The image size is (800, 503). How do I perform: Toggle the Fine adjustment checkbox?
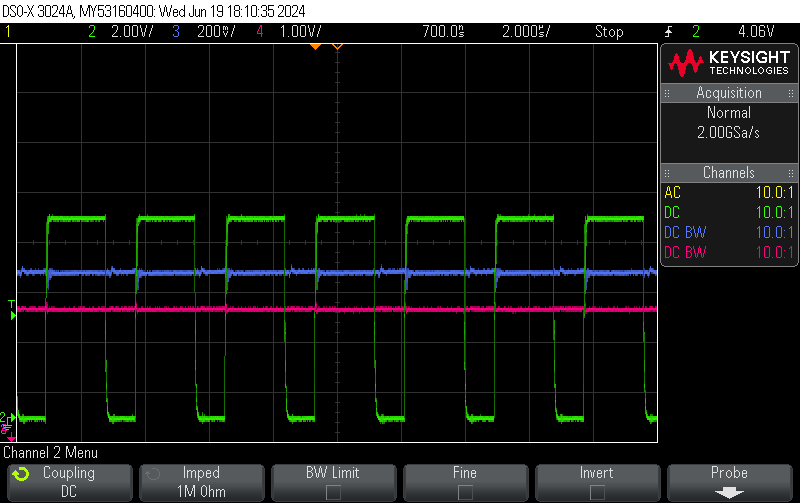tap(465, 492)
